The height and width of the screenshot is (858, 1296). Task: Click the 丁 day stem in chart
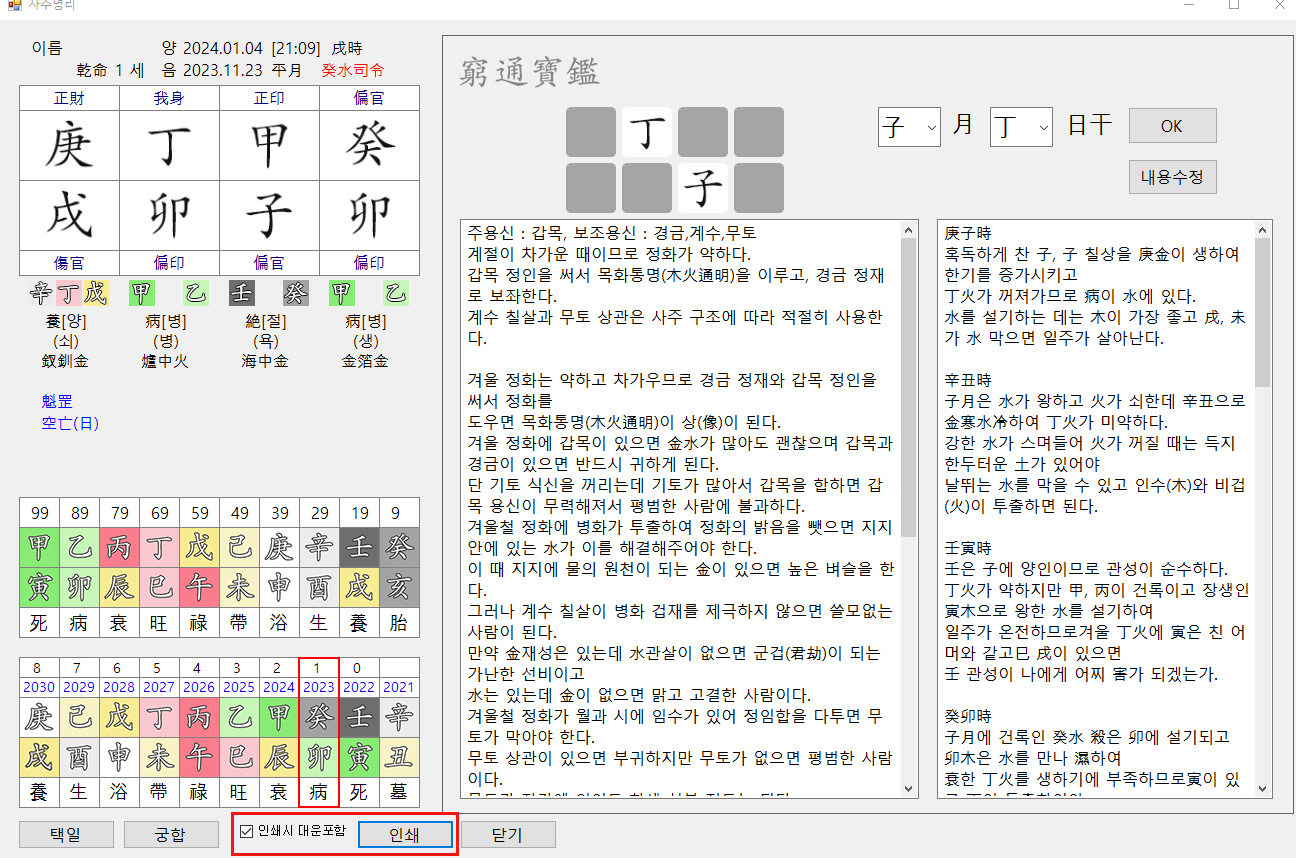pyautogui.click(x=169, y=145)
